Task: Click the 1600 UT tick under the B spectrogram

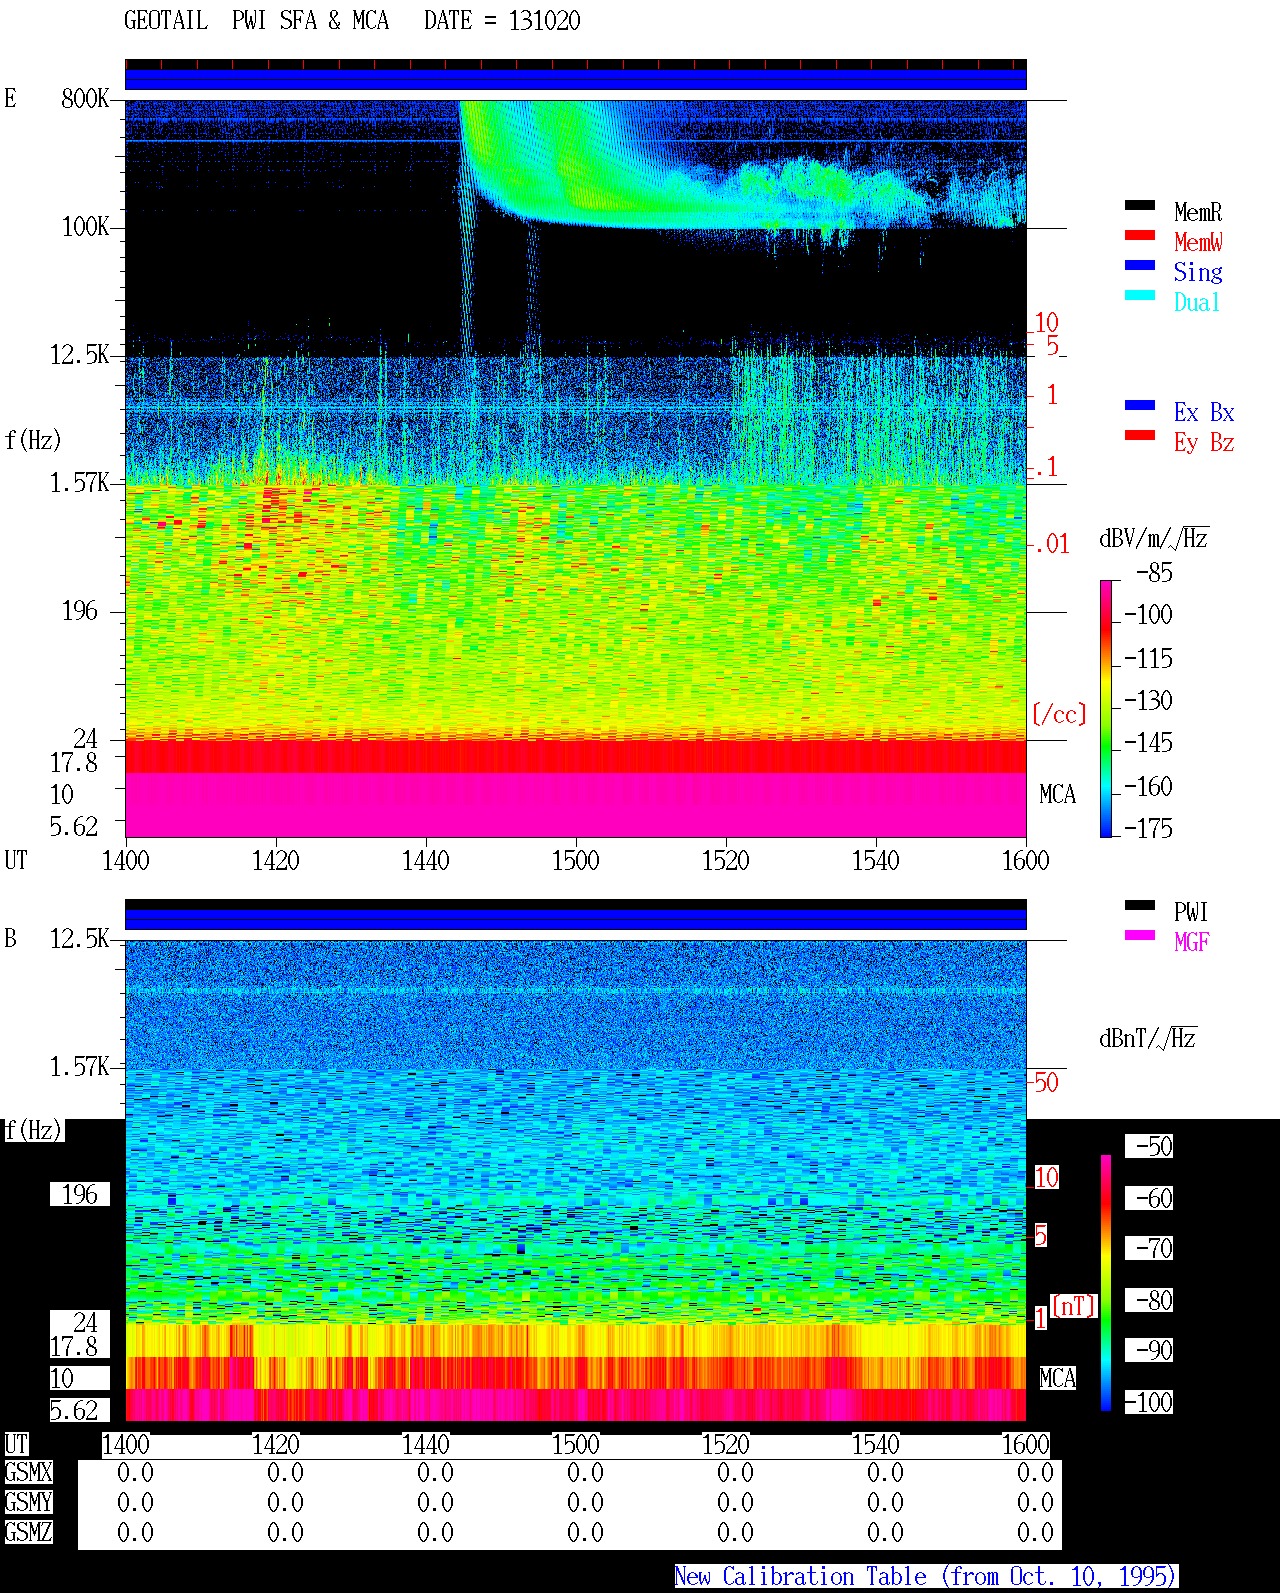Action: (x=1025, y=1444)
